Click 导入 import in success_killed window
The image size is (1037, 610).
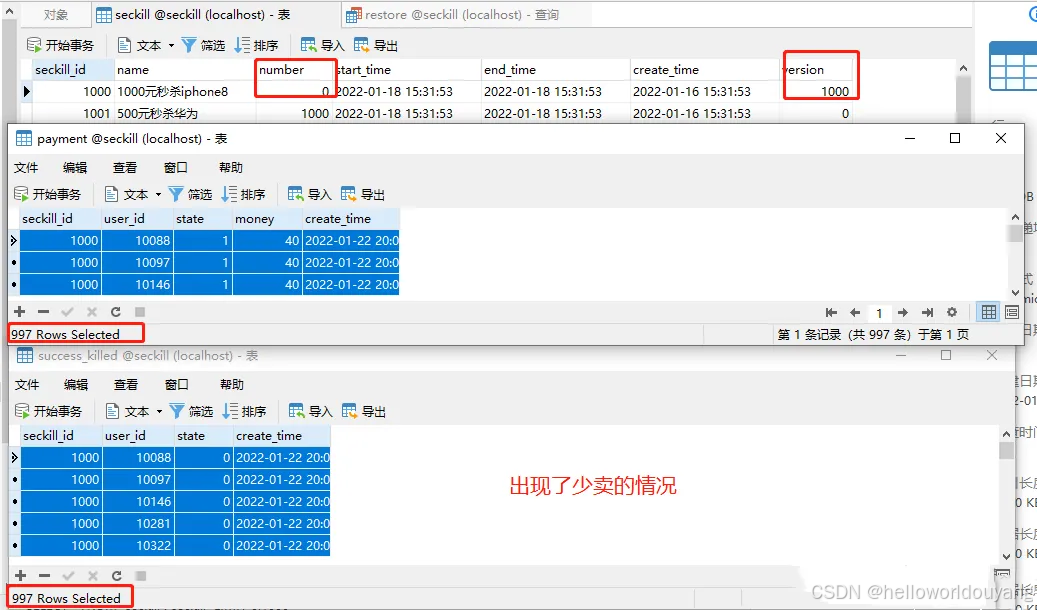[x=311, y=411]
